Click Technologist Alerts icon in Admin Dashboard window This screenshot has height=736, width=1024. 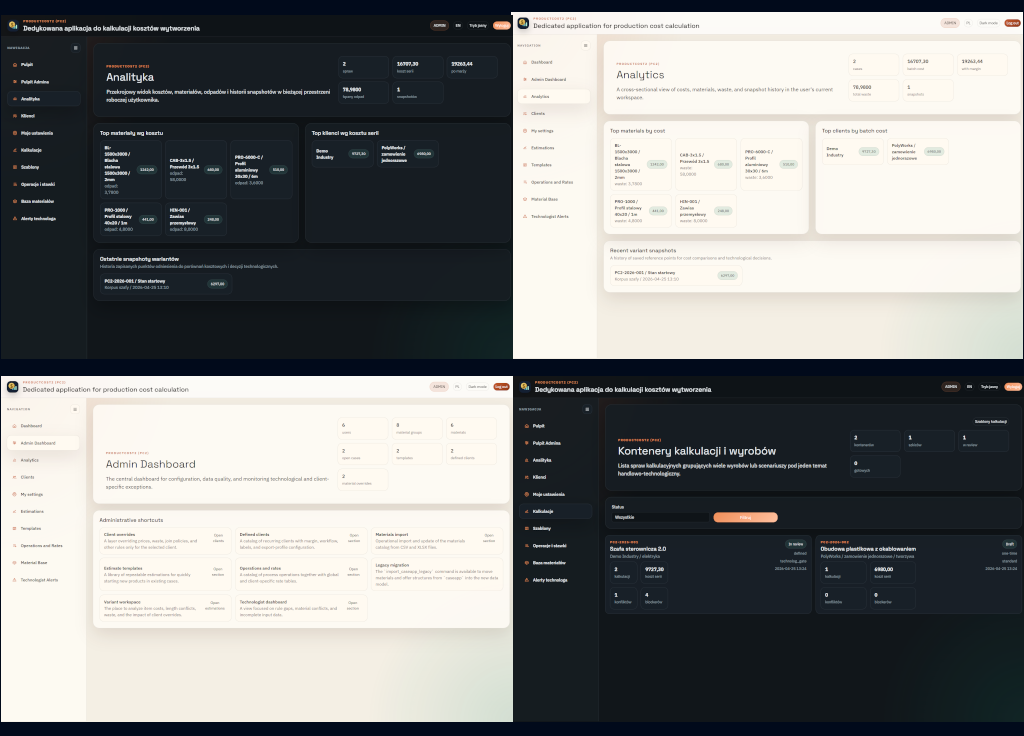[x=14, y=580]
